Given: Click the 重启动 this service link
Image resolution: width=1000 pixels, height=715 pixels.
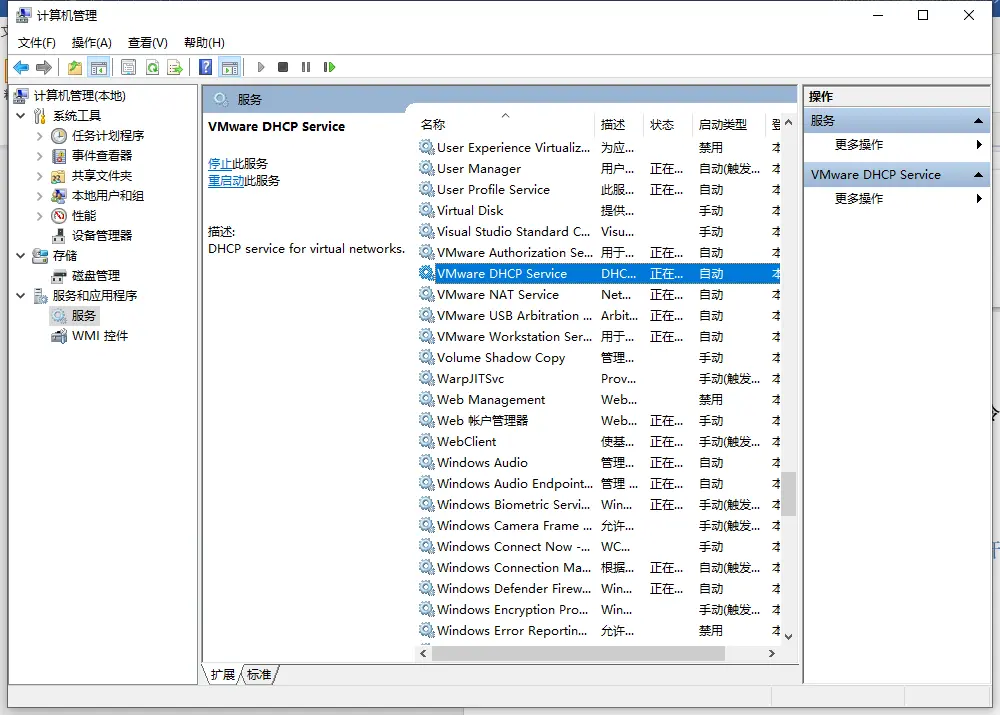Looking at the screenshot, I should click(x=226, y=181).
